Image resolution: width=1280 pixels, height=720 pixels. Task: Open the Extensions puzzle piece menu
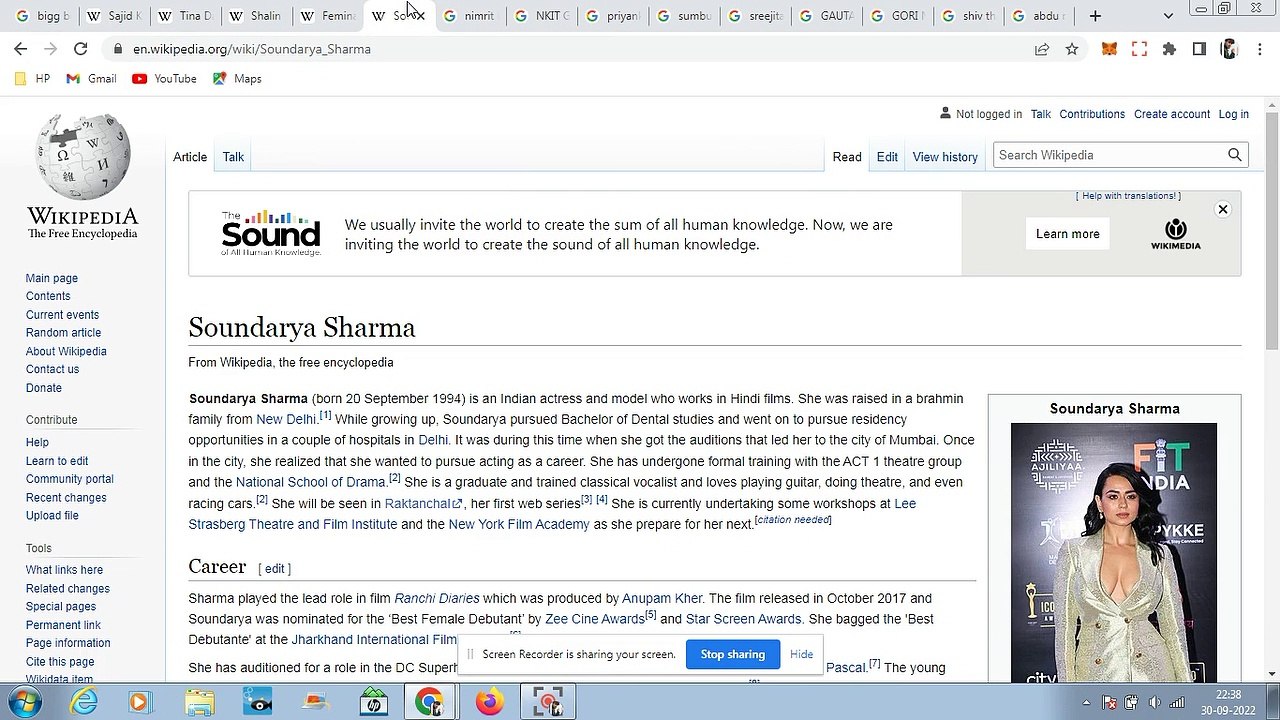(1169, 49)
